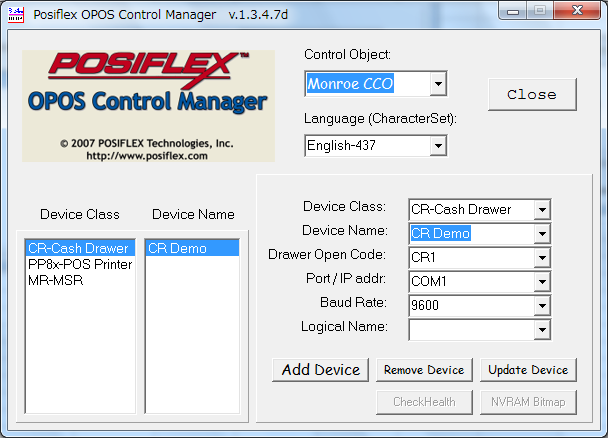Expand the Logical Name dropdown arrow
The width and height of the screenshot is (608, 438).
pos(542,330)
